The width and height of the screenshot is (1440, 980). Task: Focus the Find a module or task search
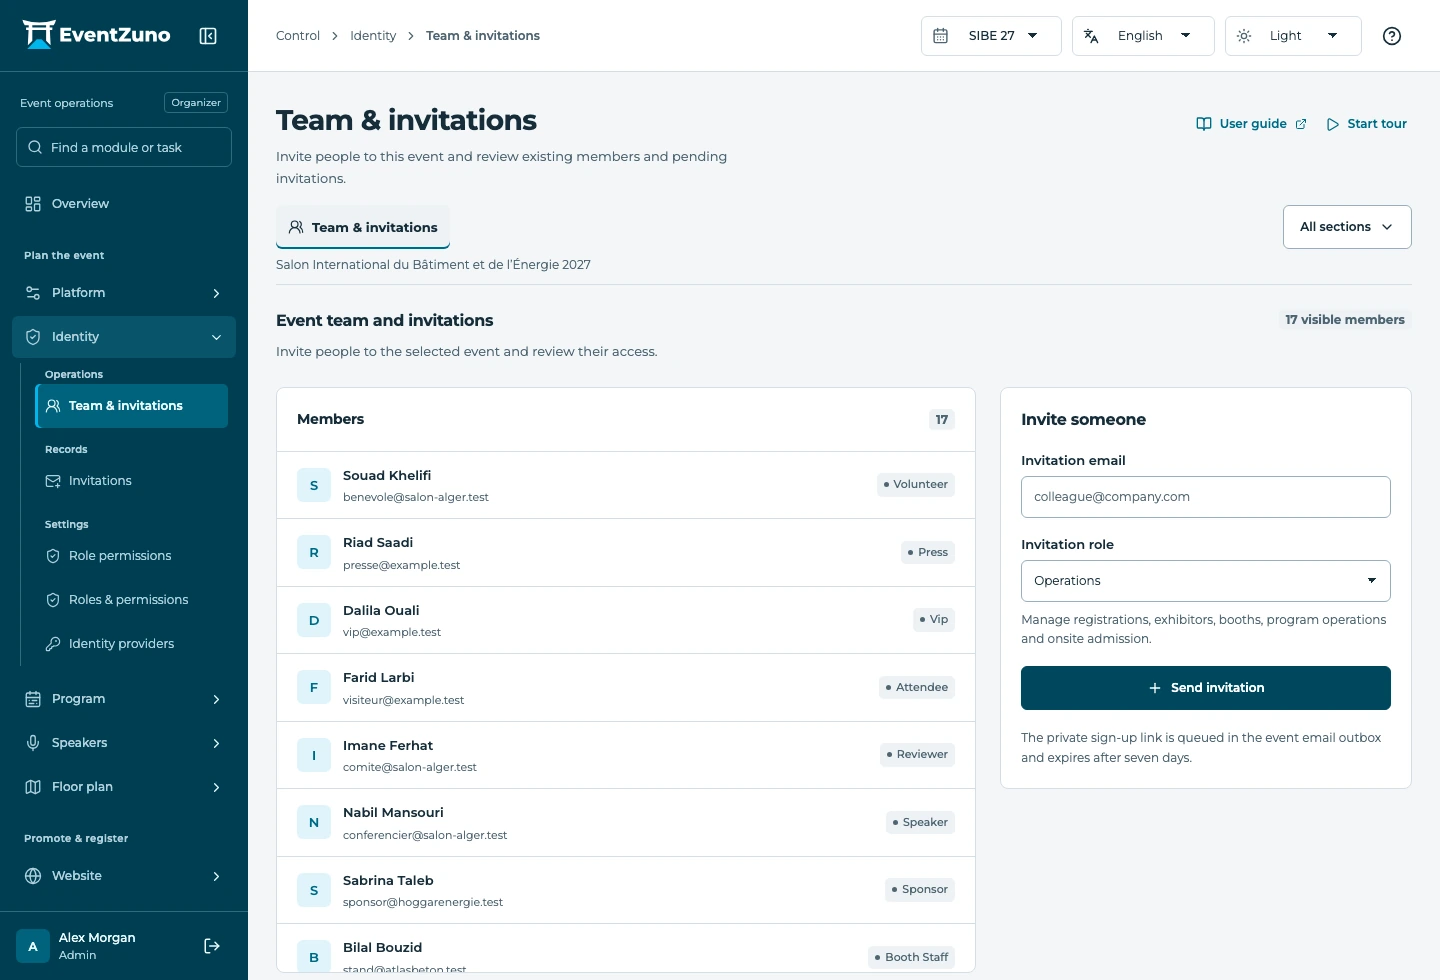click(124, 147)
